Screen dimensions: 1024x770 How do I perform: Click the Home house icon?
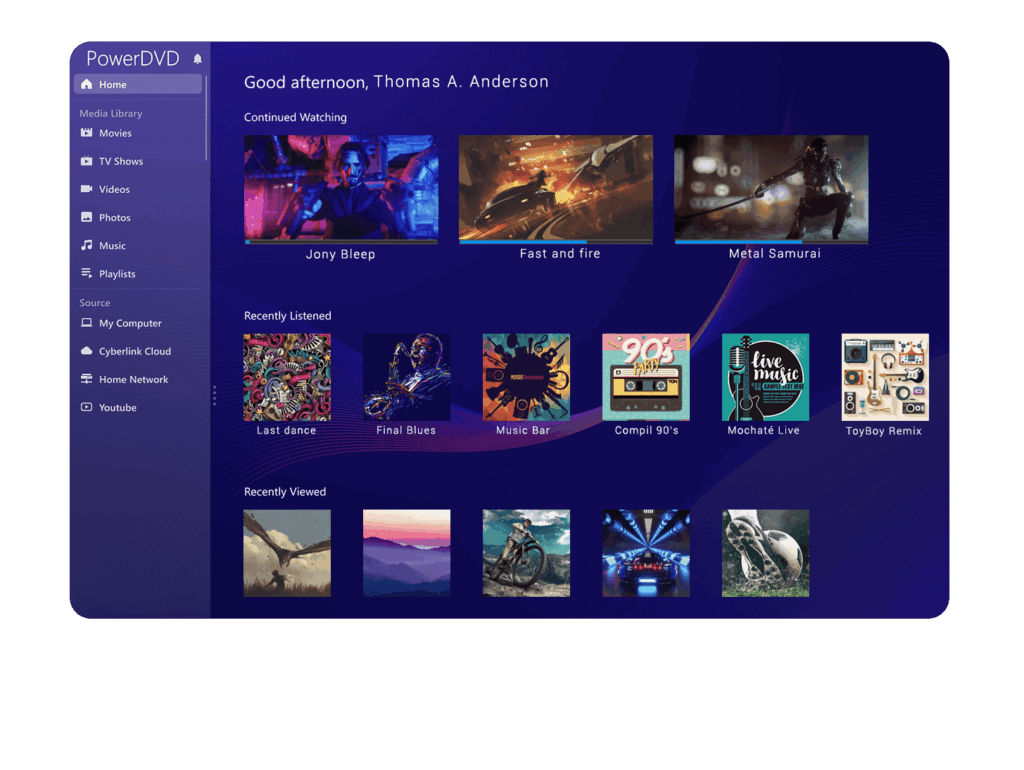point(86,84)
